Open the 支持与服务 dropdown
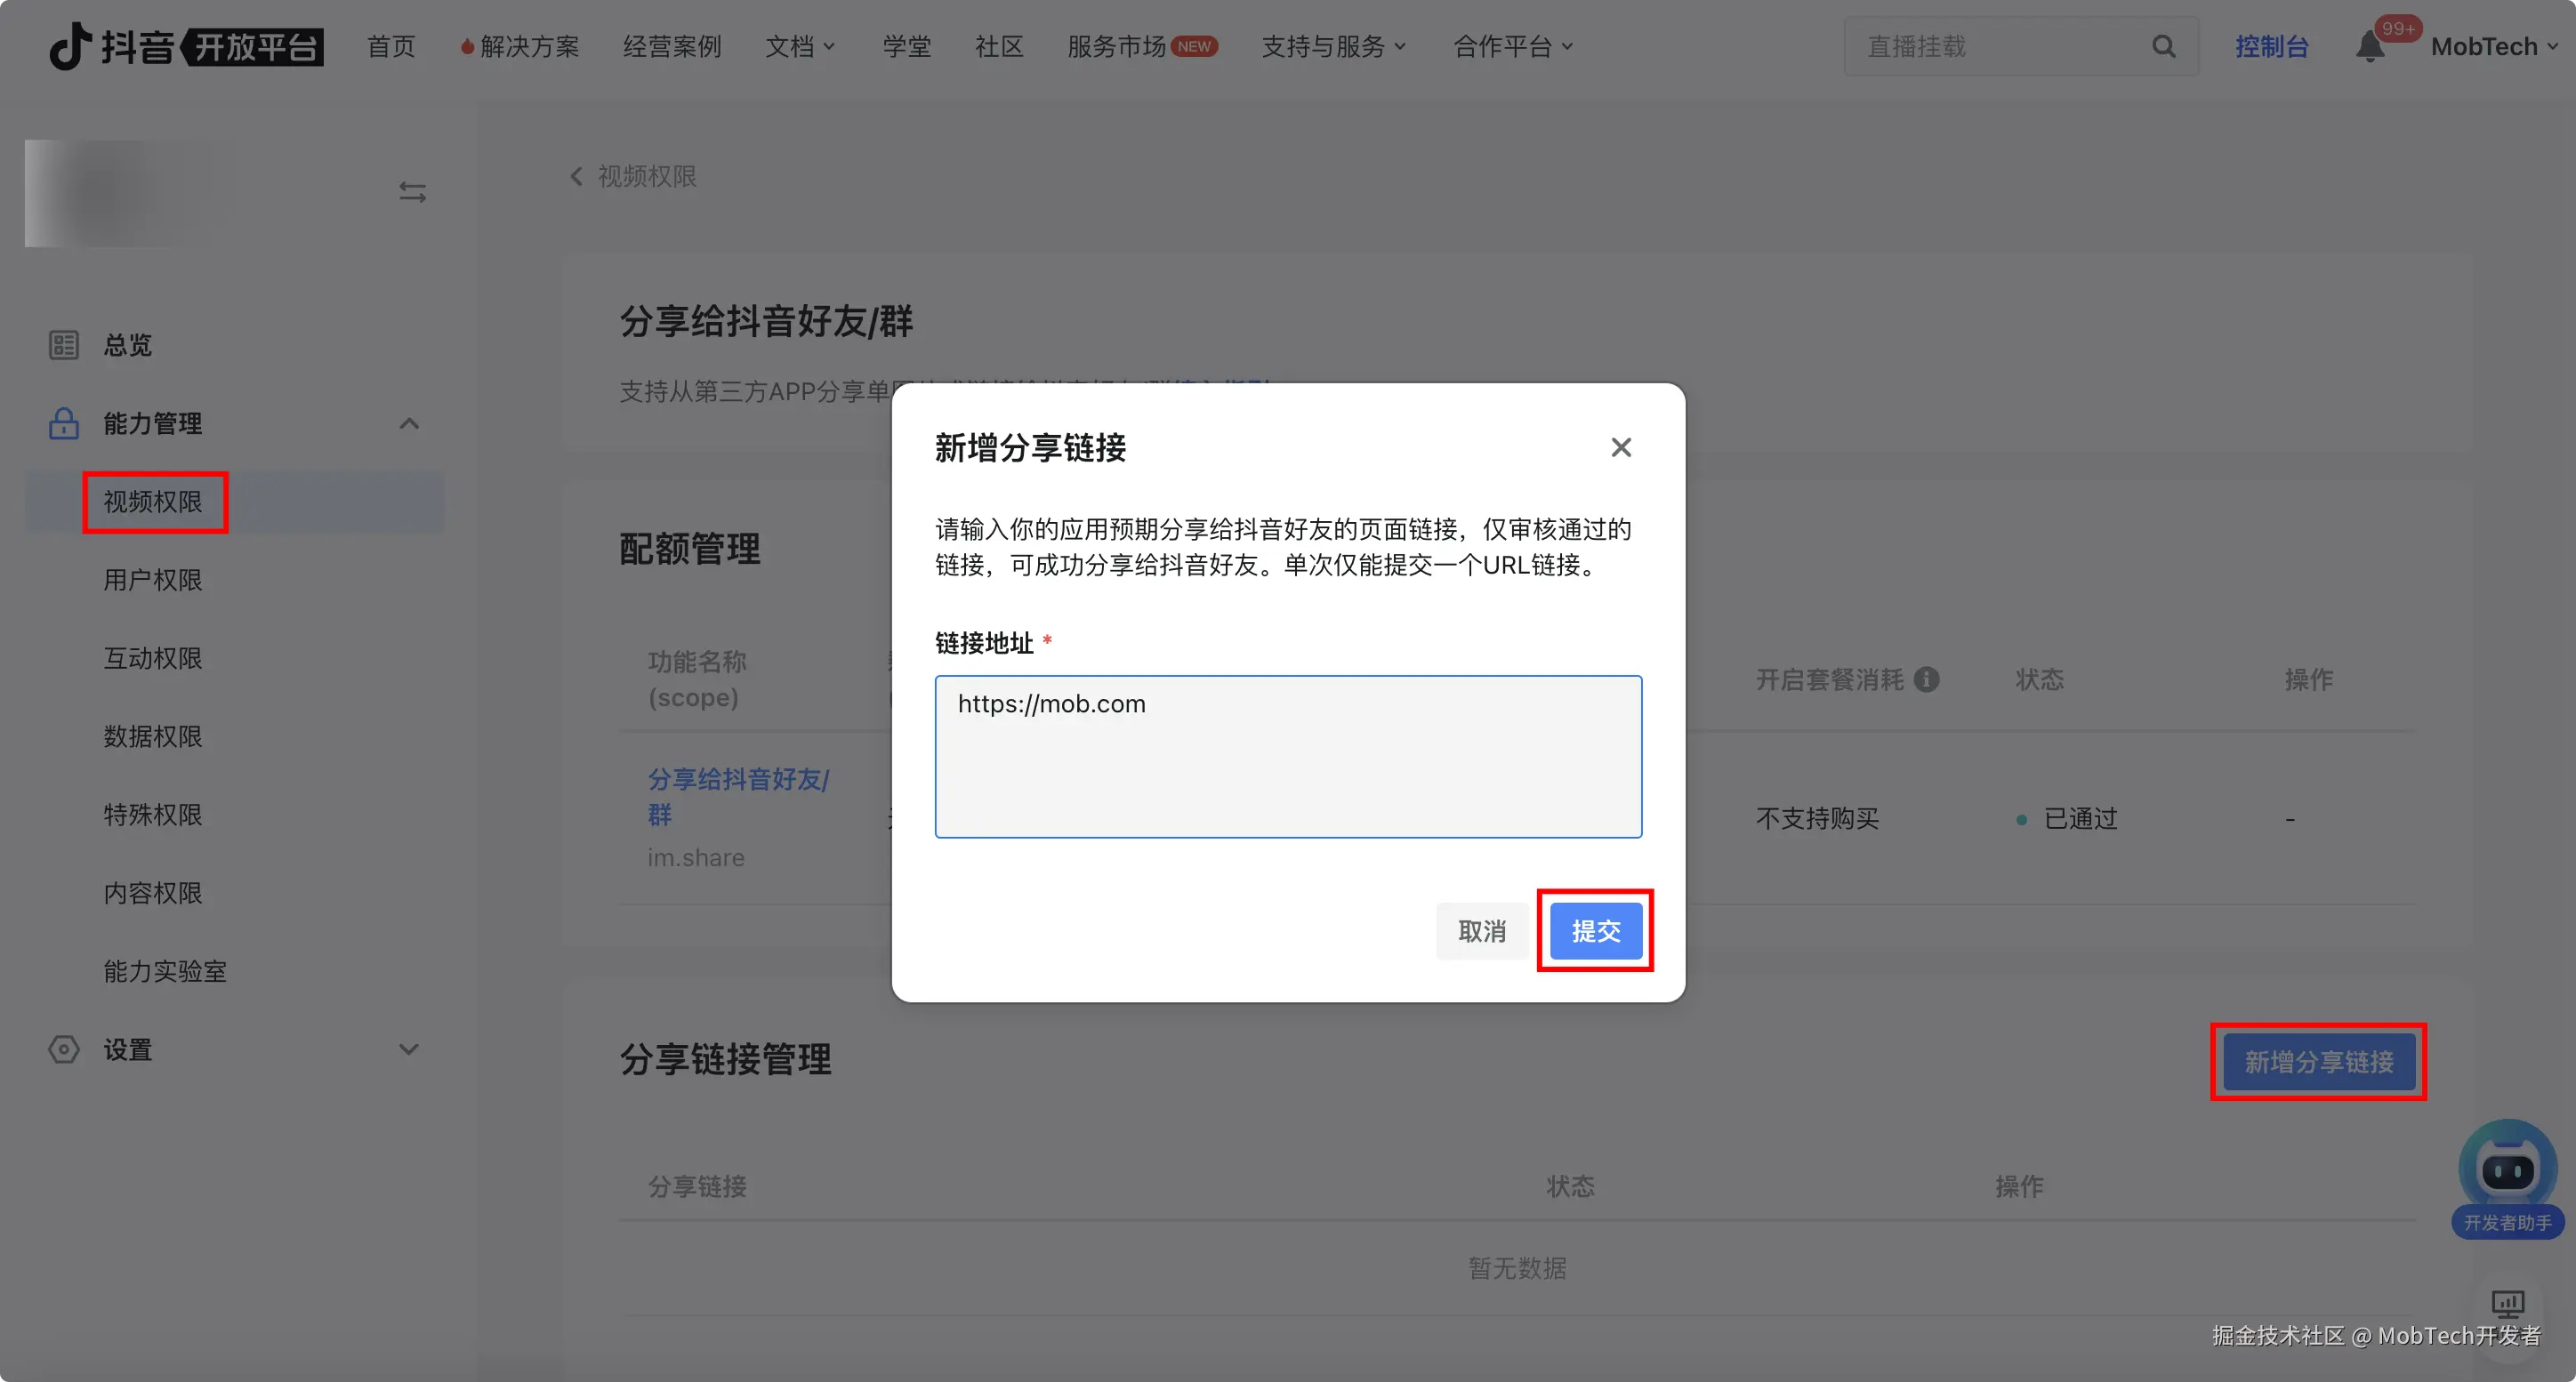Viewport: 2576px width, 1382px height. (x=1333, y=46)
